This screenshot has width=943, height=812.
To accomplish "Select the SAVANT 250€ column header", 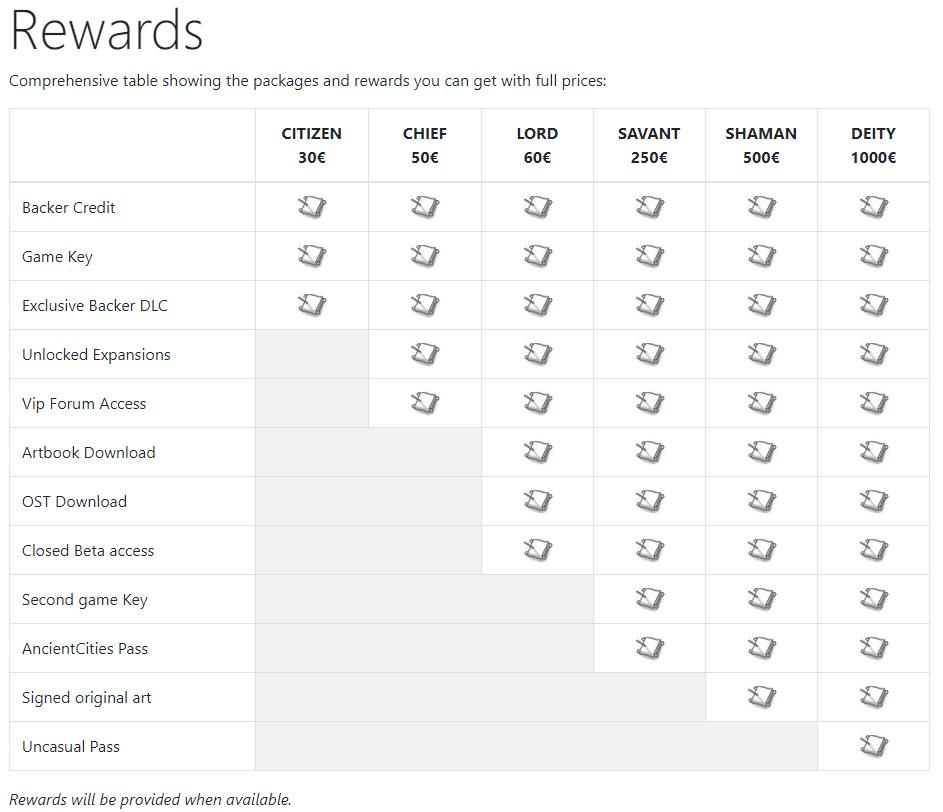I will [x=649, y=146].
